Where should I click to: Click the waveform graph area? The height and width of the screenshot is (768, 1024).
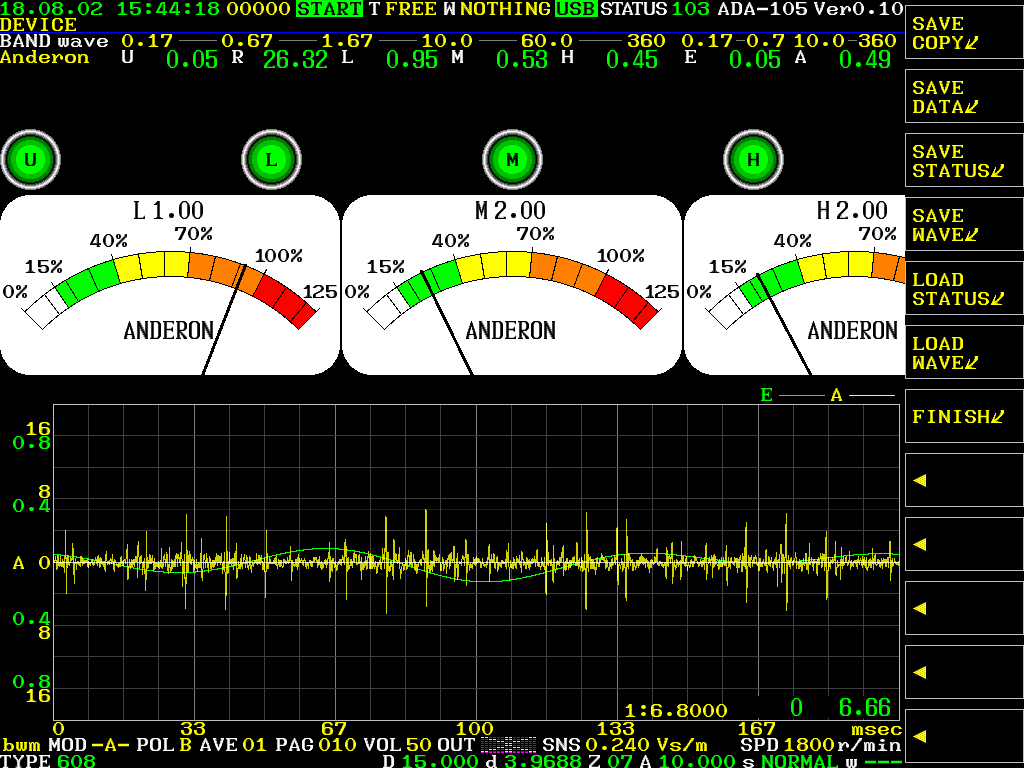pyautogui.click(x=476, y=562)
